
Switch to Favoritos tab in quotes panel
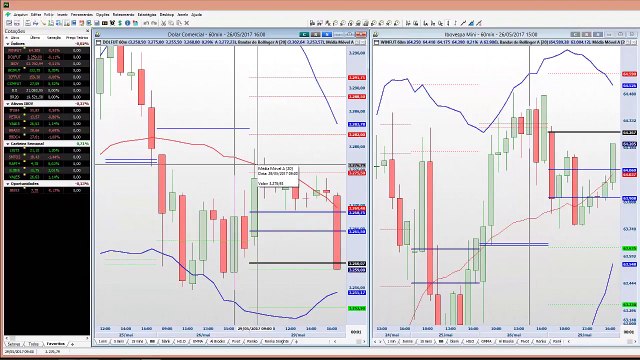click(x=56, y=344)
